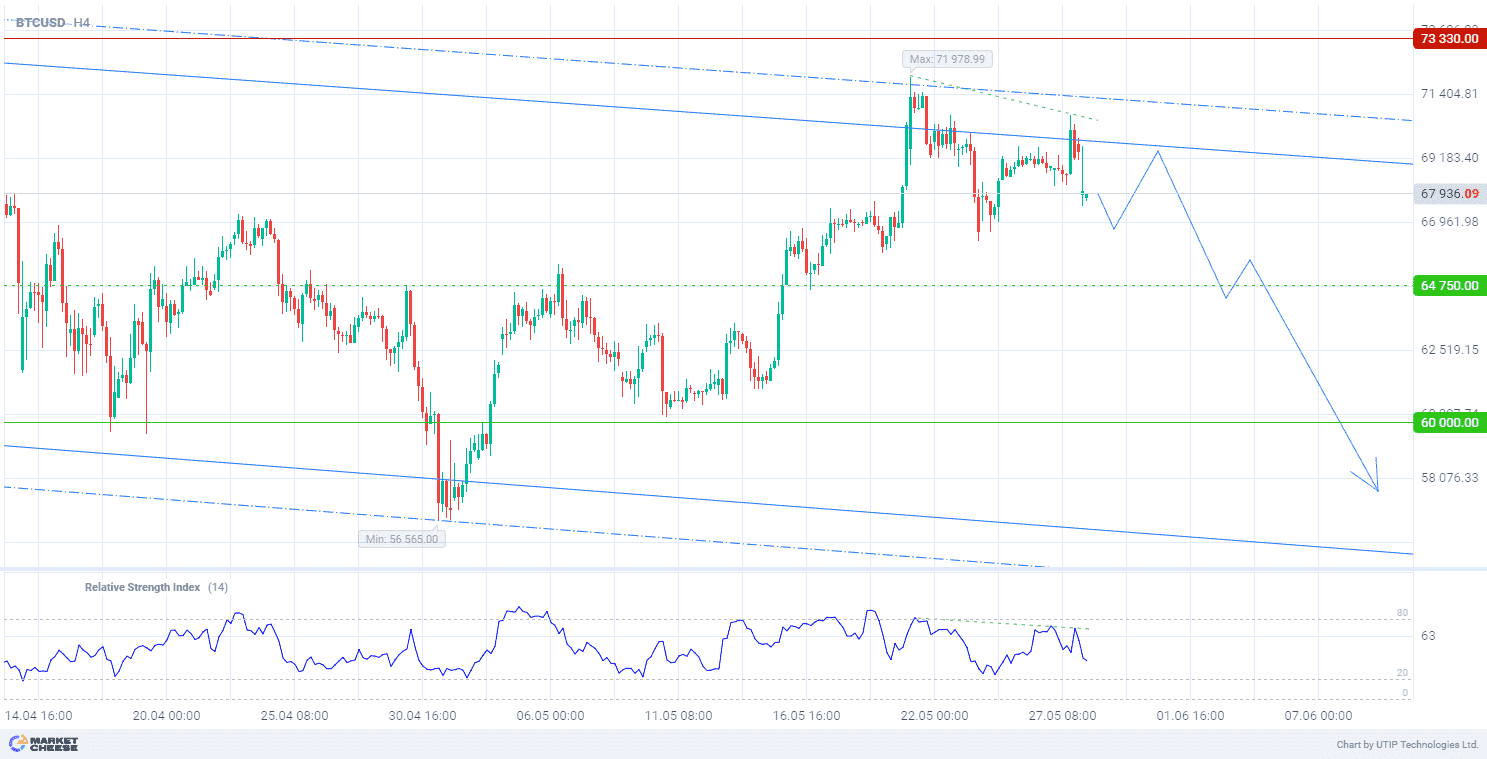Click the 30.04 16:00 time axis label

pos(422,716)
